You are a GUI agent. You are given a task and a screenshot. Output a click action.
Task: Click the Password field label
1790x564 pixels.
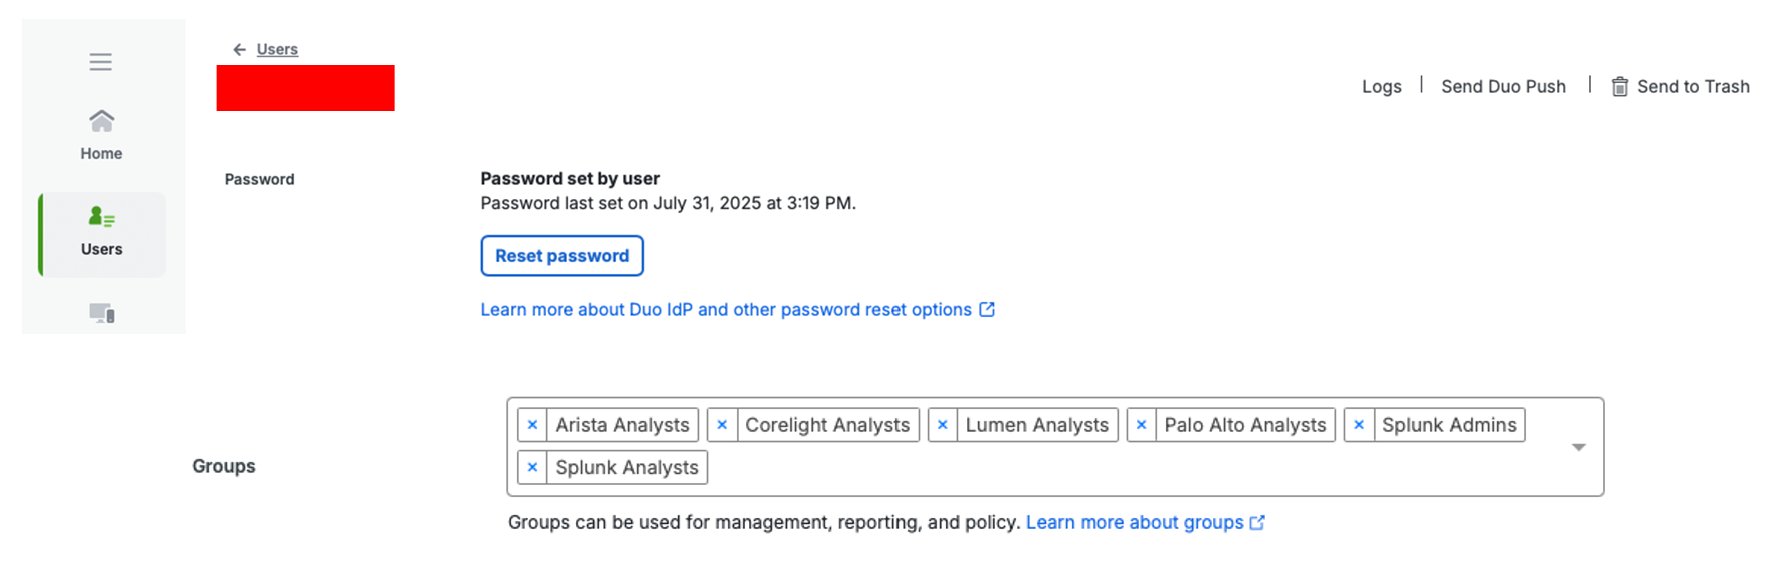point(259,179)
